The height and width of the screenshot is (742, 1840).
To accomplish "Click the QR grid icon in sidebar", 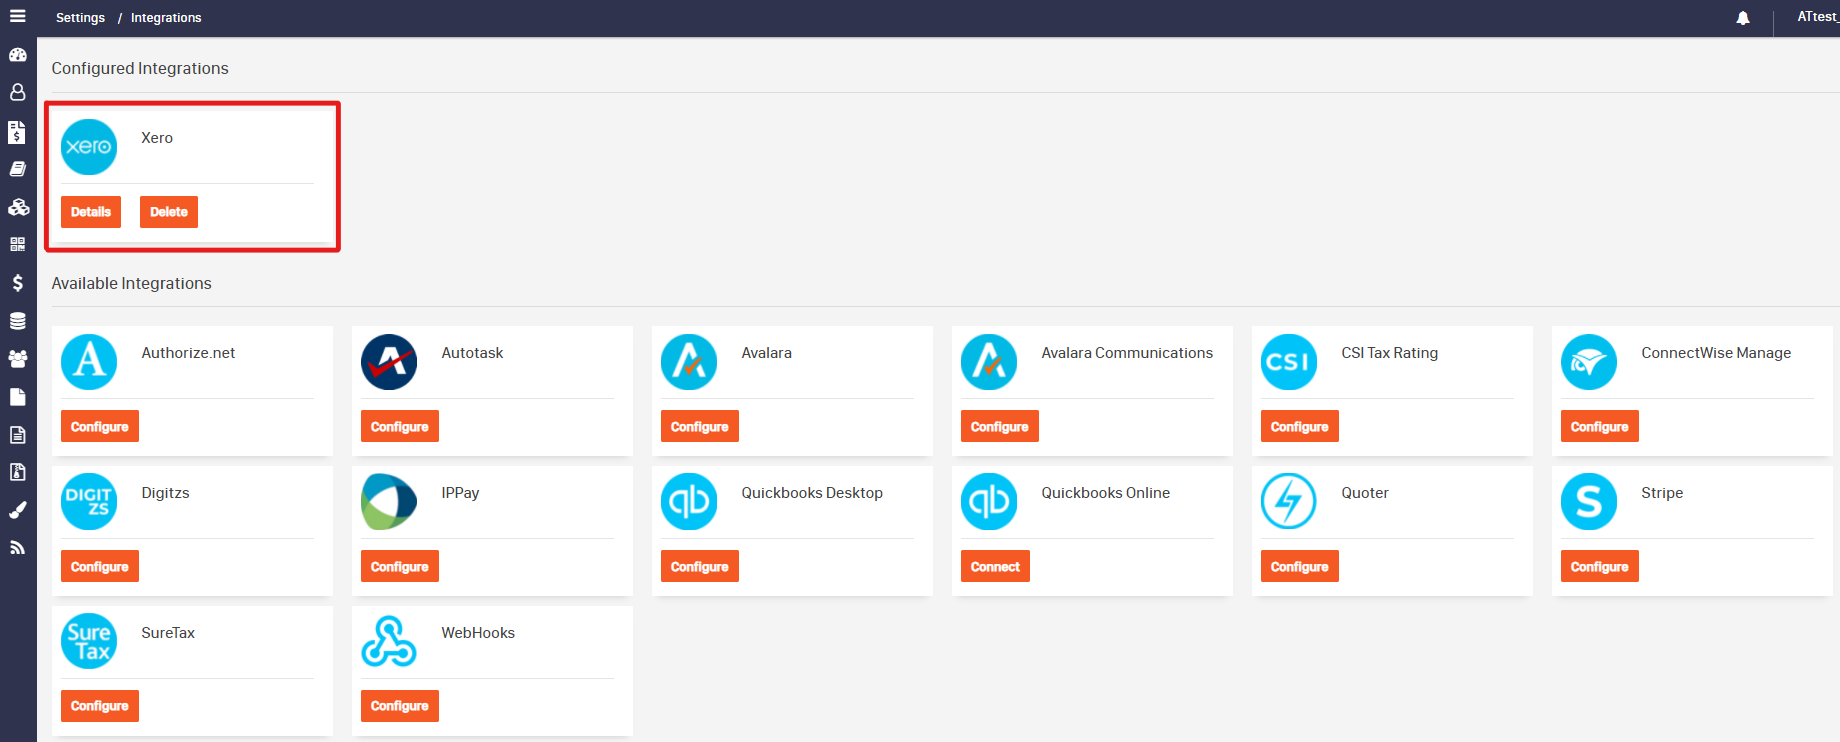I will [18, 244].
